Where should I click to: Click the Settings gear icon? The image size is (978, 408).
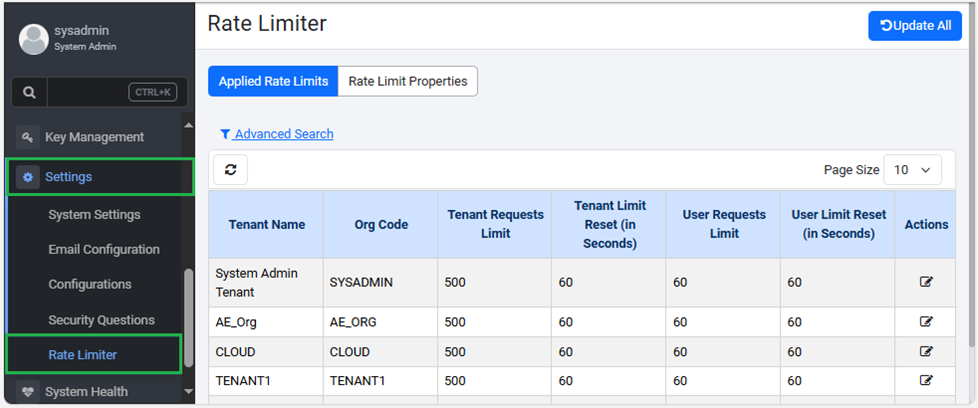click(27, 177)
